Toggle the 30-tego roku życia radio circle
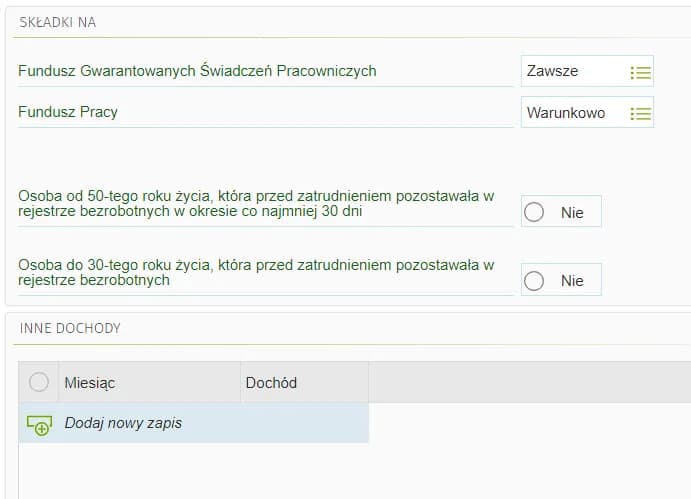The image size is (691, 499). pyautogui.click(x=534, y=281)
